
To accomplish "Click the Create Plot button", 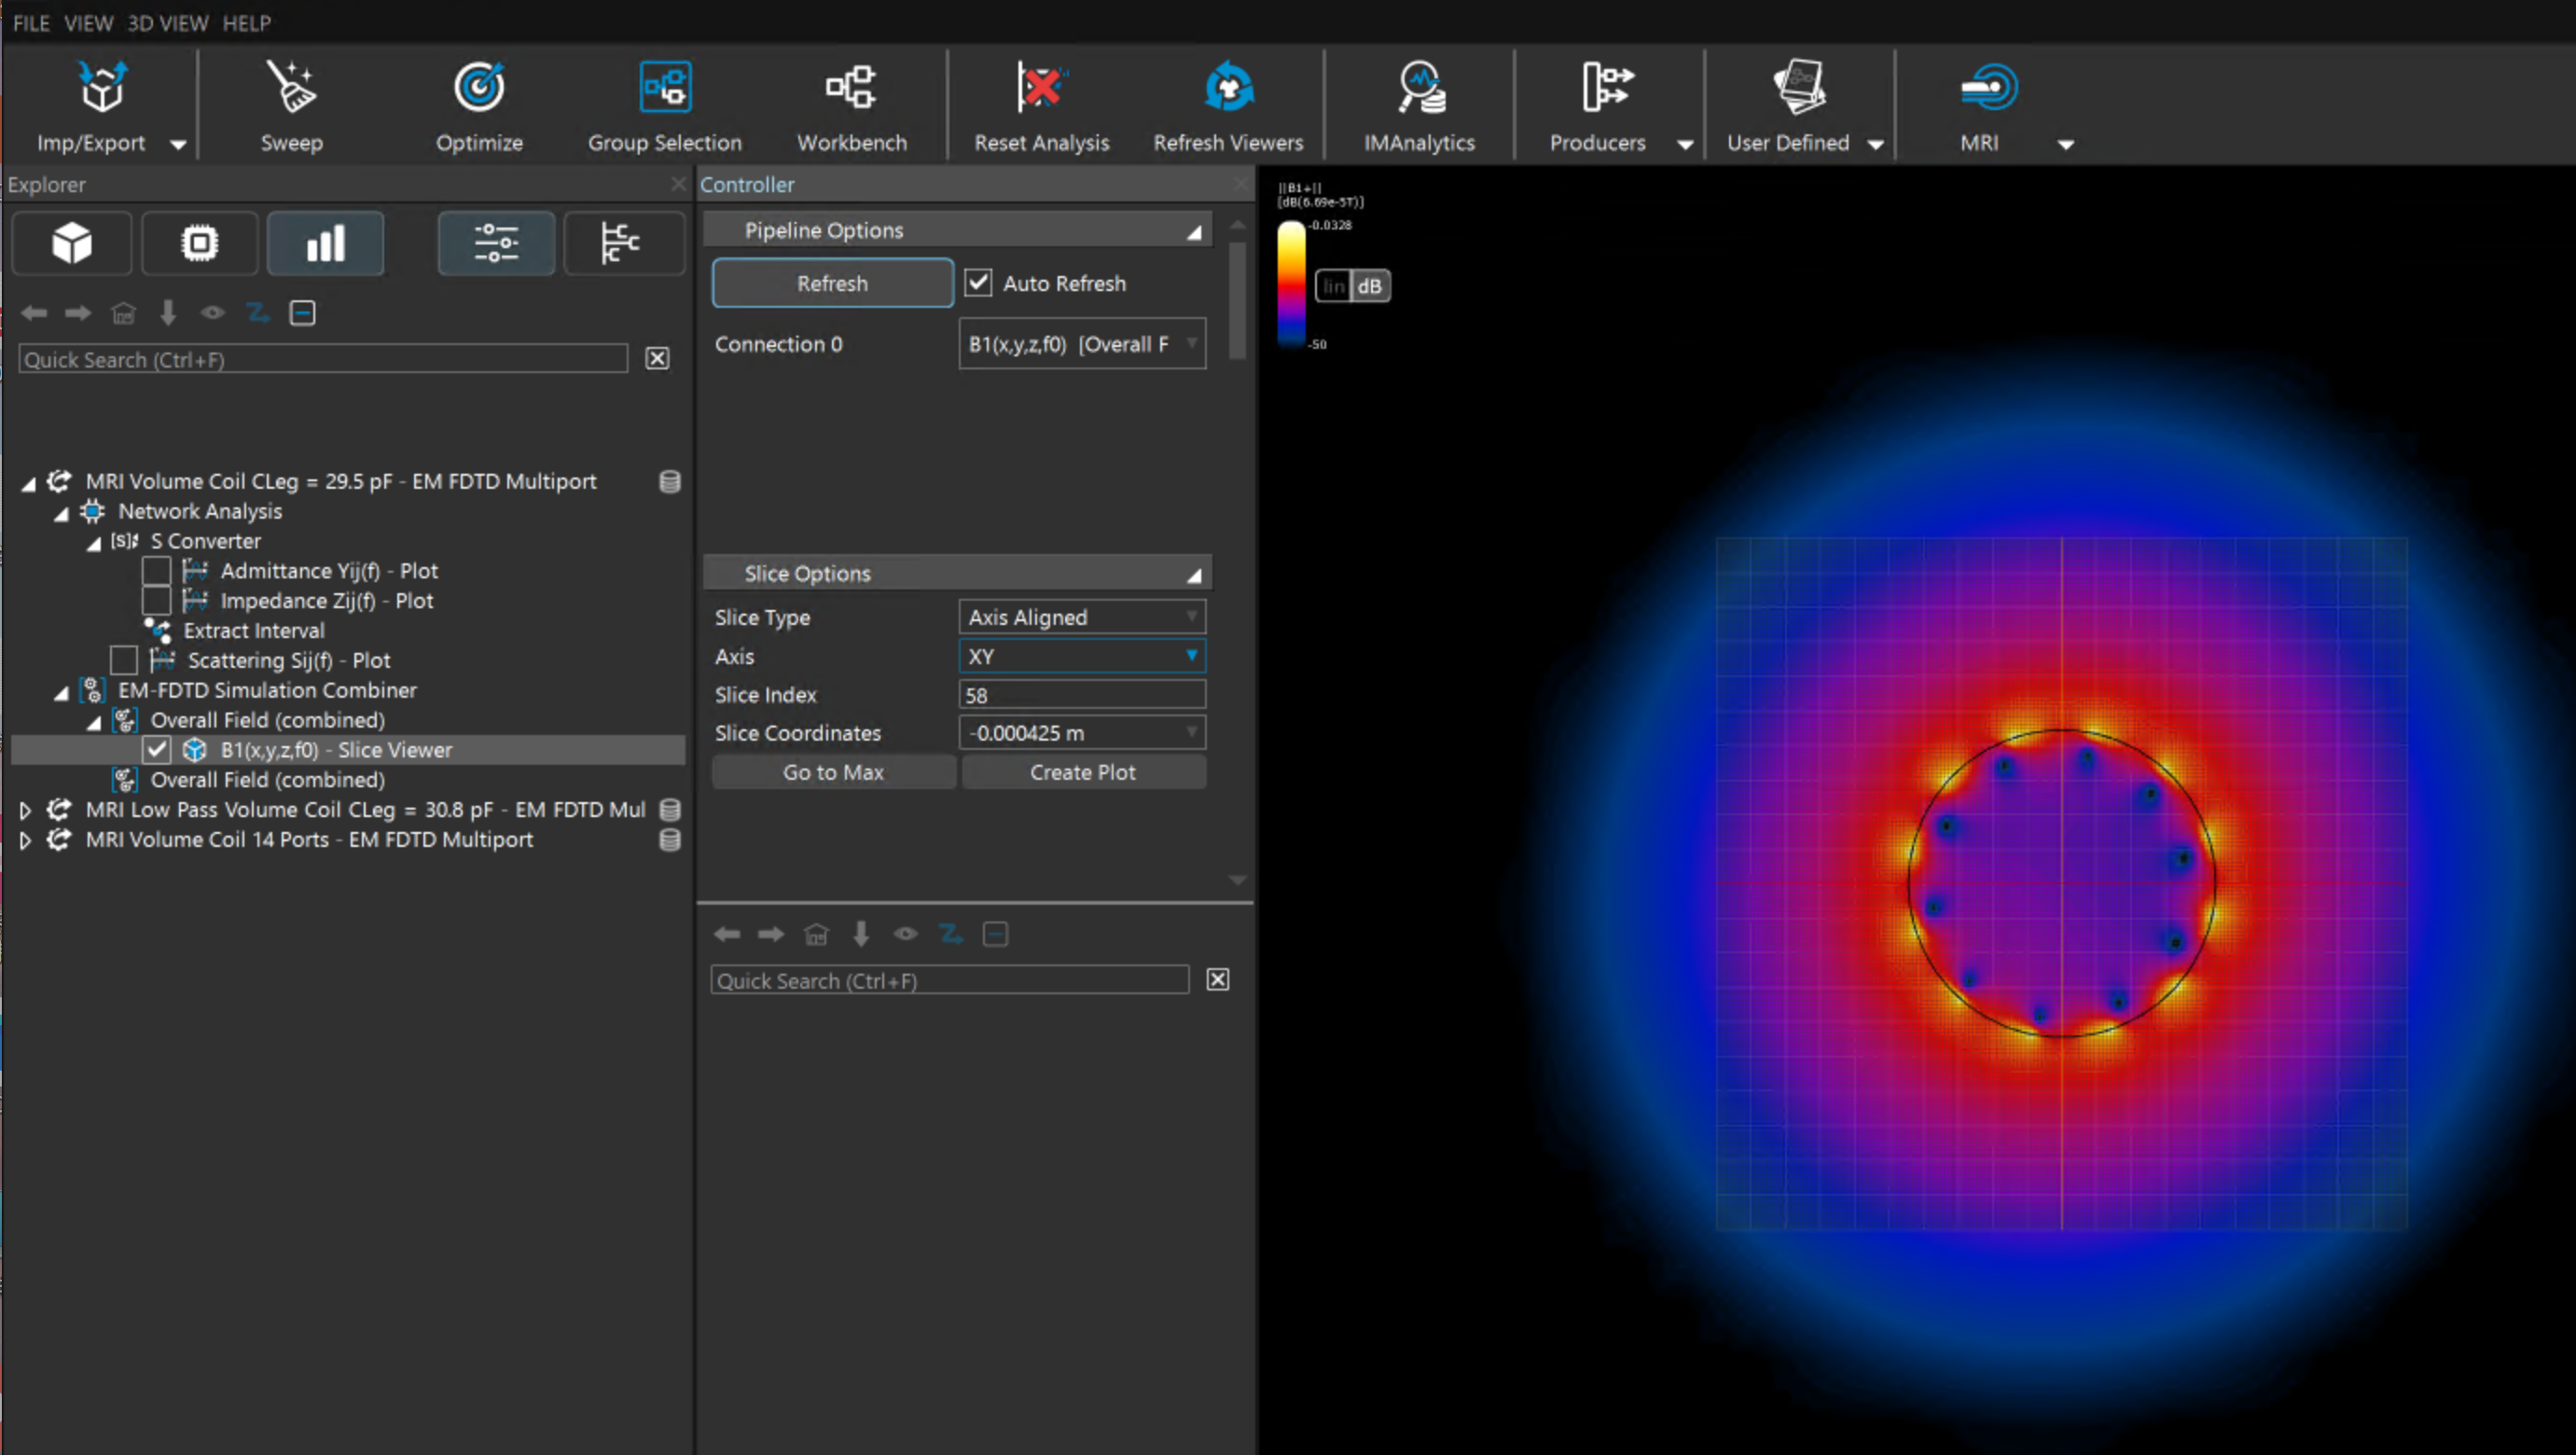I will pyautogui.click(x=1082, y=772).
